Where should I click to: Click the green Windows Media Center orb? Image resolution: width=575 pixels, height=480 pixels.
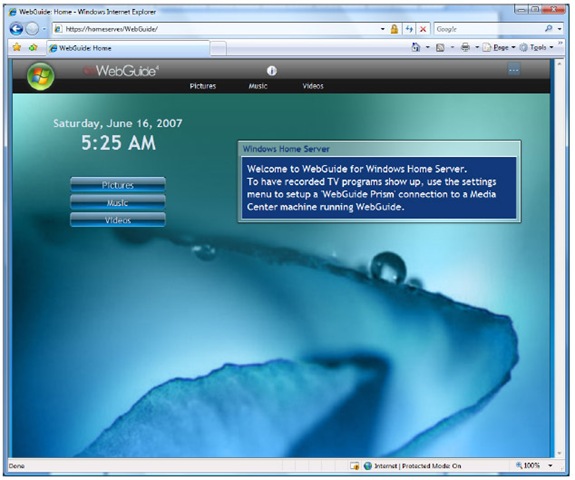(x=41, y=76)
